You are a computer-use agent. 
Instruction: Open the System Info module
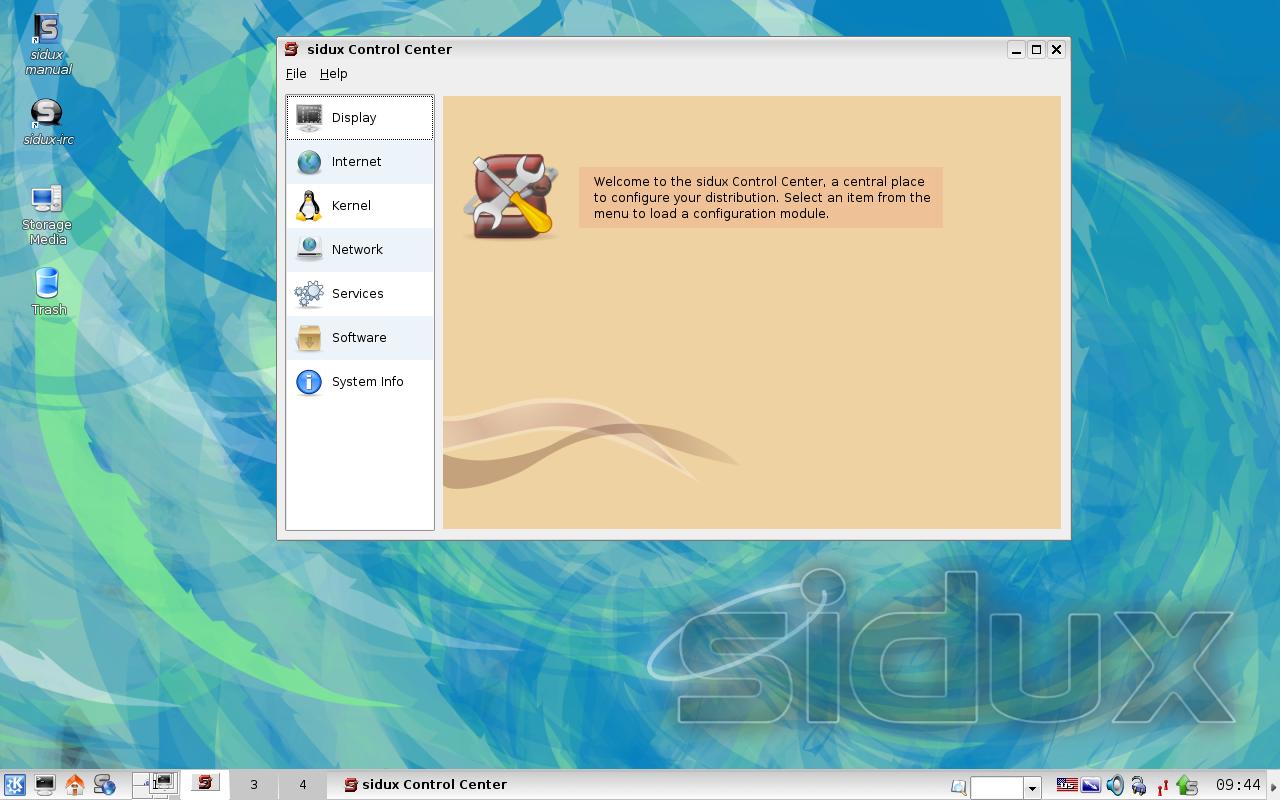(359, 381)
